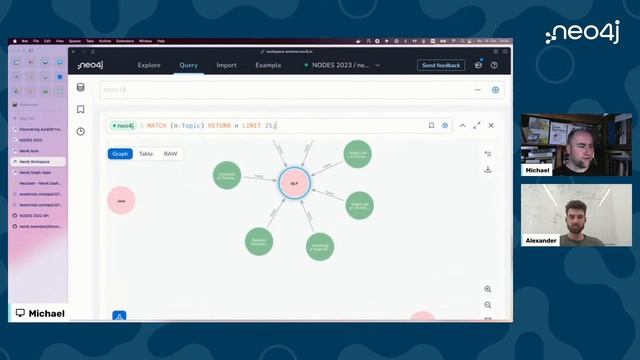Image resolution: width=640 pixels, height=360 pixels.
Task: Click the green node at the graph's lower left
Action: pos(259,242)
